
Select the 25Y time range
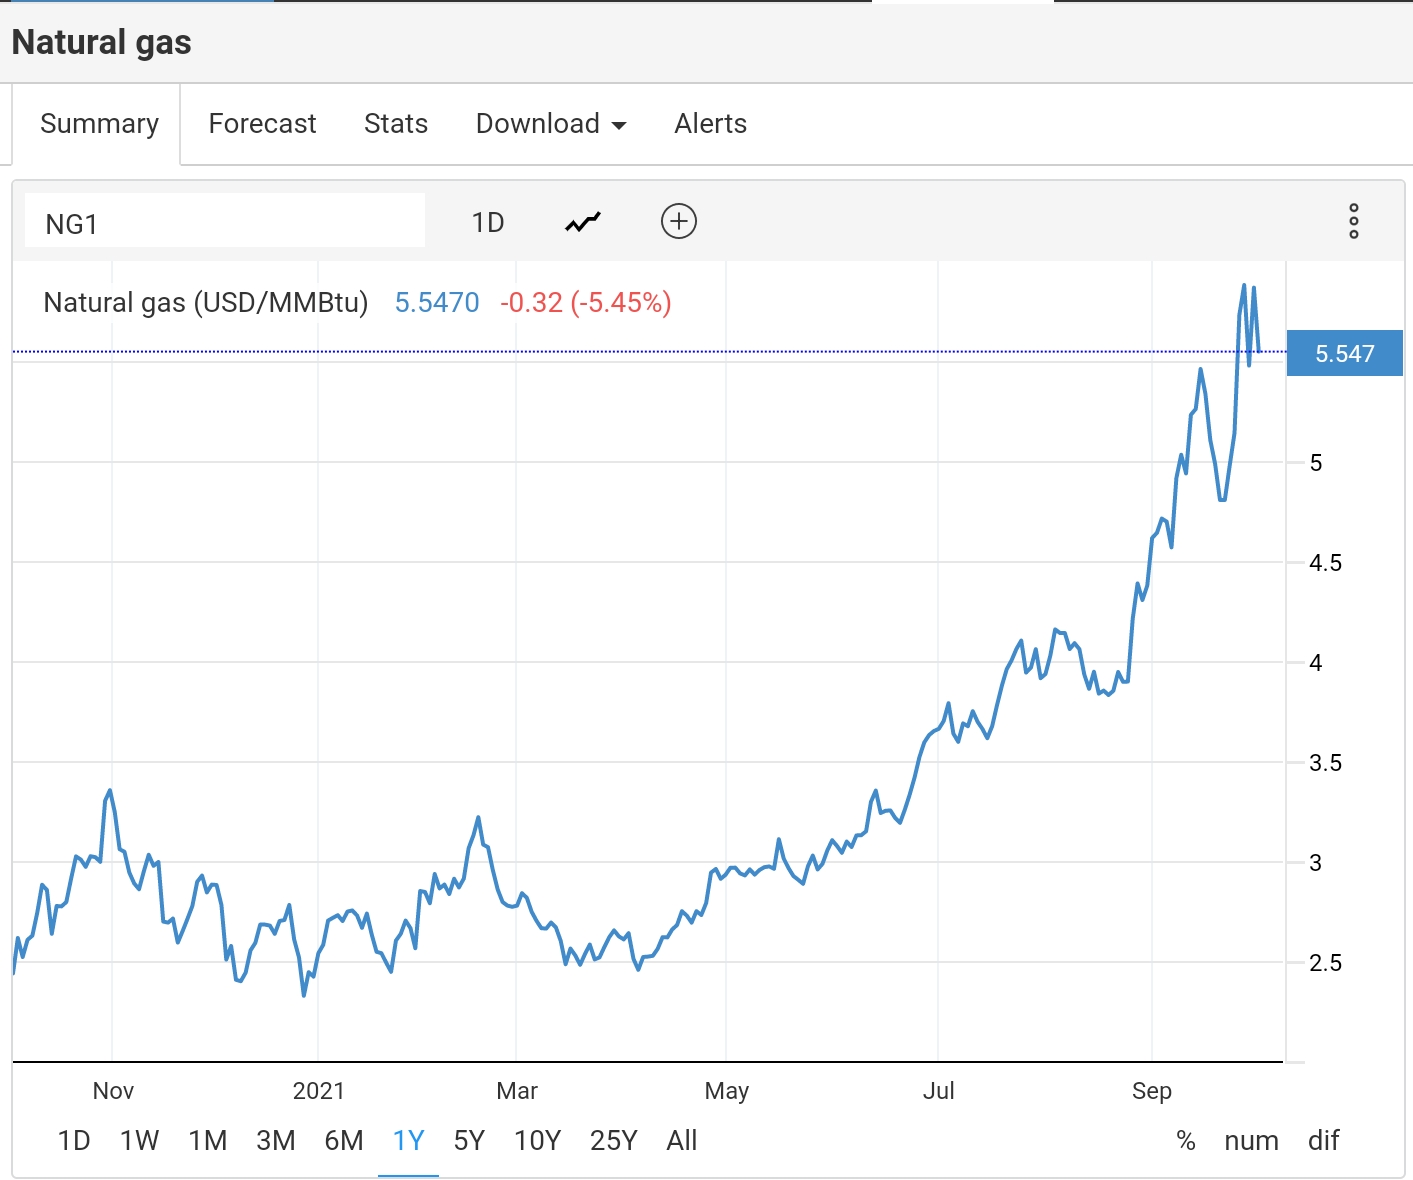coord(614,1141)
